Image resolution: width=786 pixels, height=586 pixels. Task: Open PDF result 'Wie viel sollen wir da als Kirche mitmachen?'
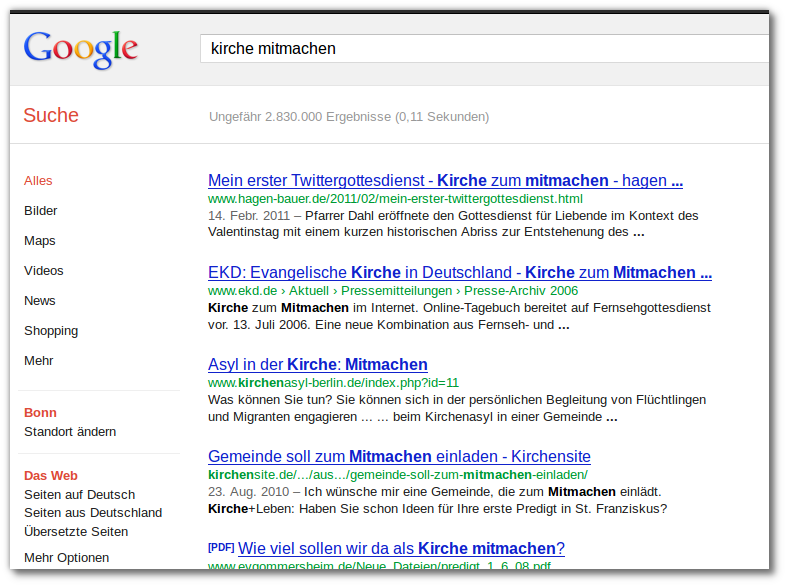point(402,548)
